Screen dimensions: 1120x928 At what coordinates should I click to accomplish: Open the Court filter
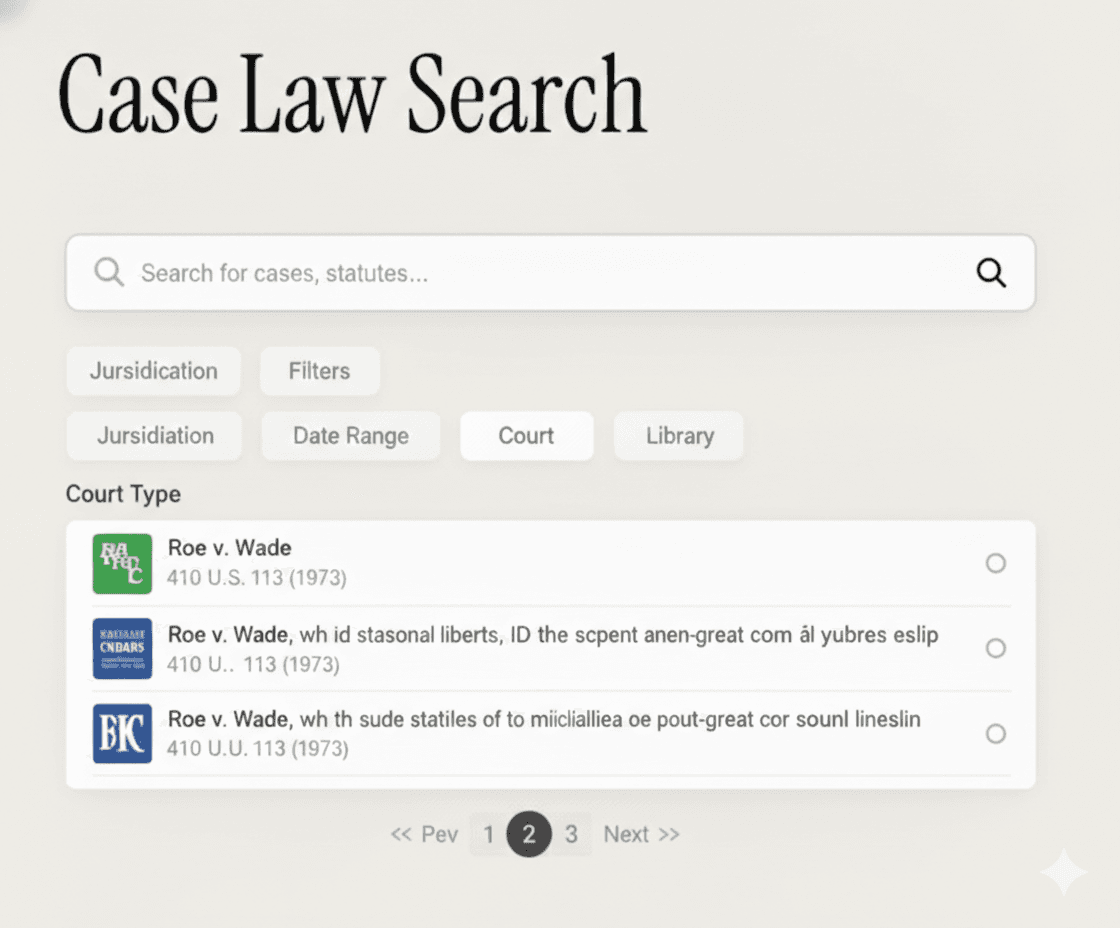point(526,436)
